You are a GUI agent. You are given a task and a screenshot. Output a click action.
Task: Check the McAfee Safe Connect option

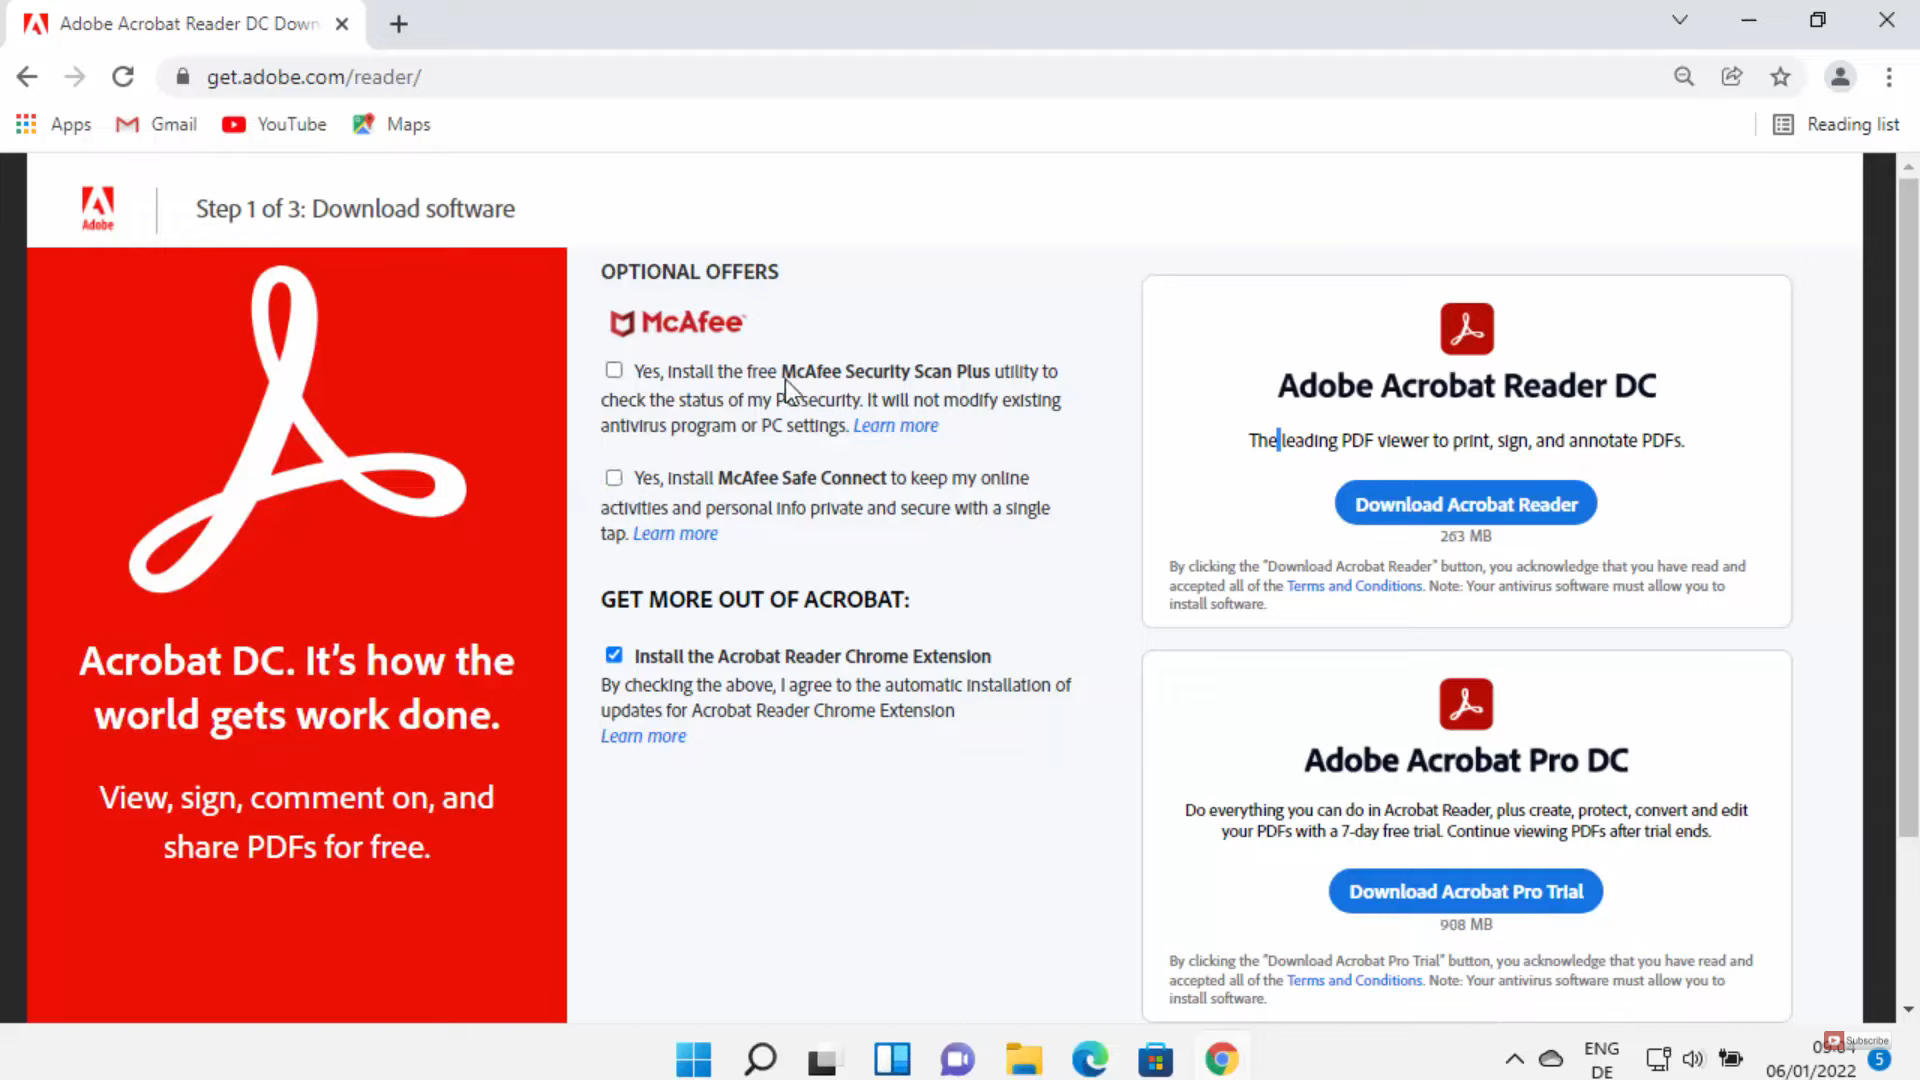click(613, 477)
